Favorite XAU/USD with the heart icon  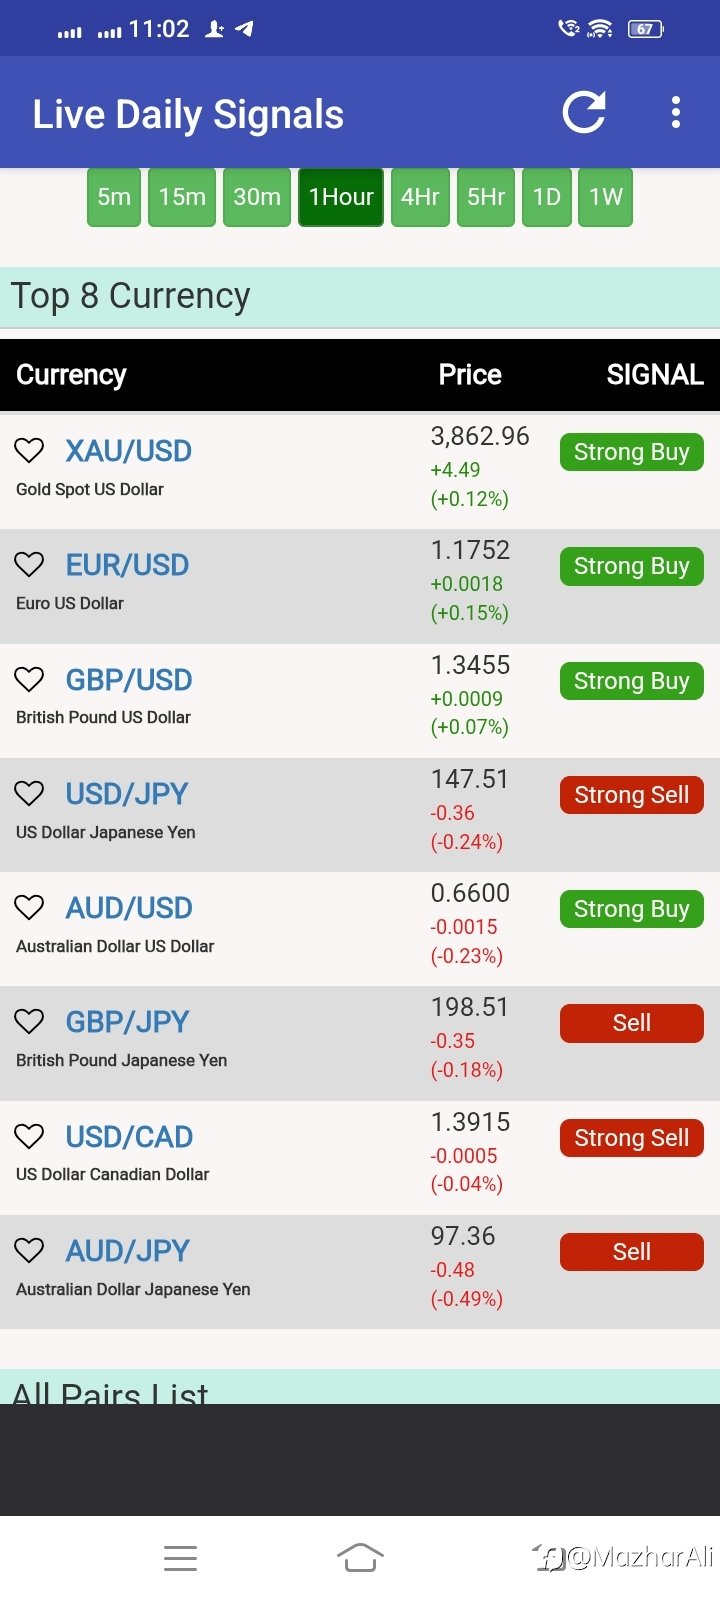(x=29, y=451)
